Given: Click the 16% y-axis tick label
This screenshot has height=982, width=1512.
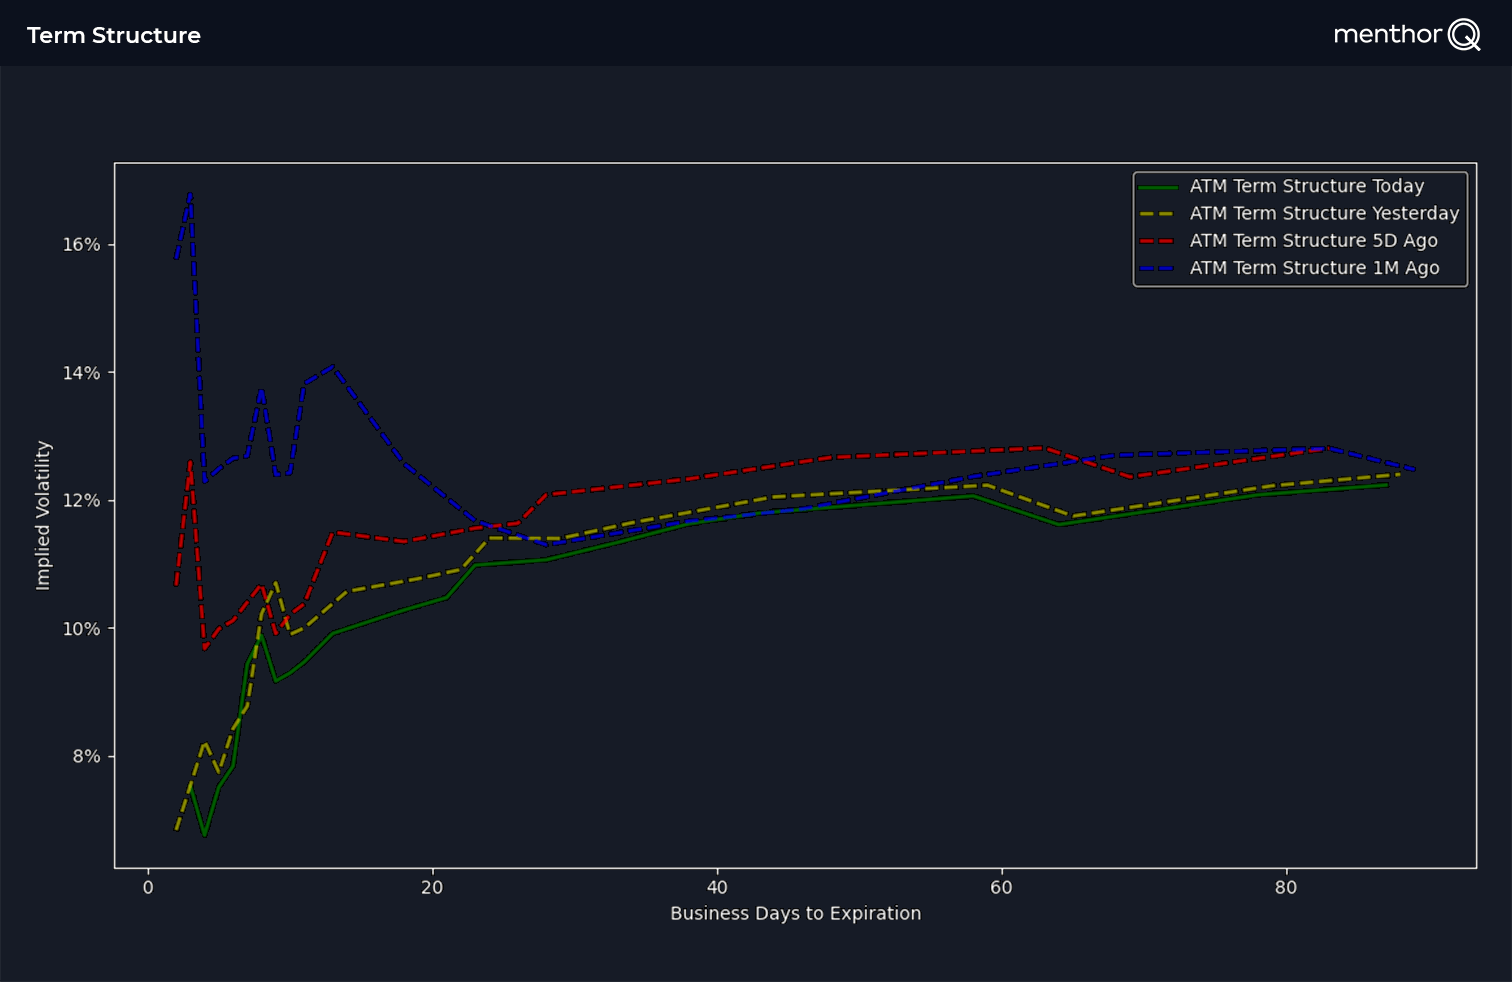Looking at the screenshot, I should click(x=82, y=245).
